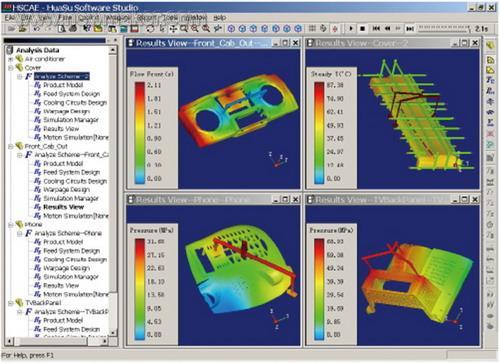Expand the Air conditioner tree node
Screen dimensions: 500x364
click(x=11, y=59)
